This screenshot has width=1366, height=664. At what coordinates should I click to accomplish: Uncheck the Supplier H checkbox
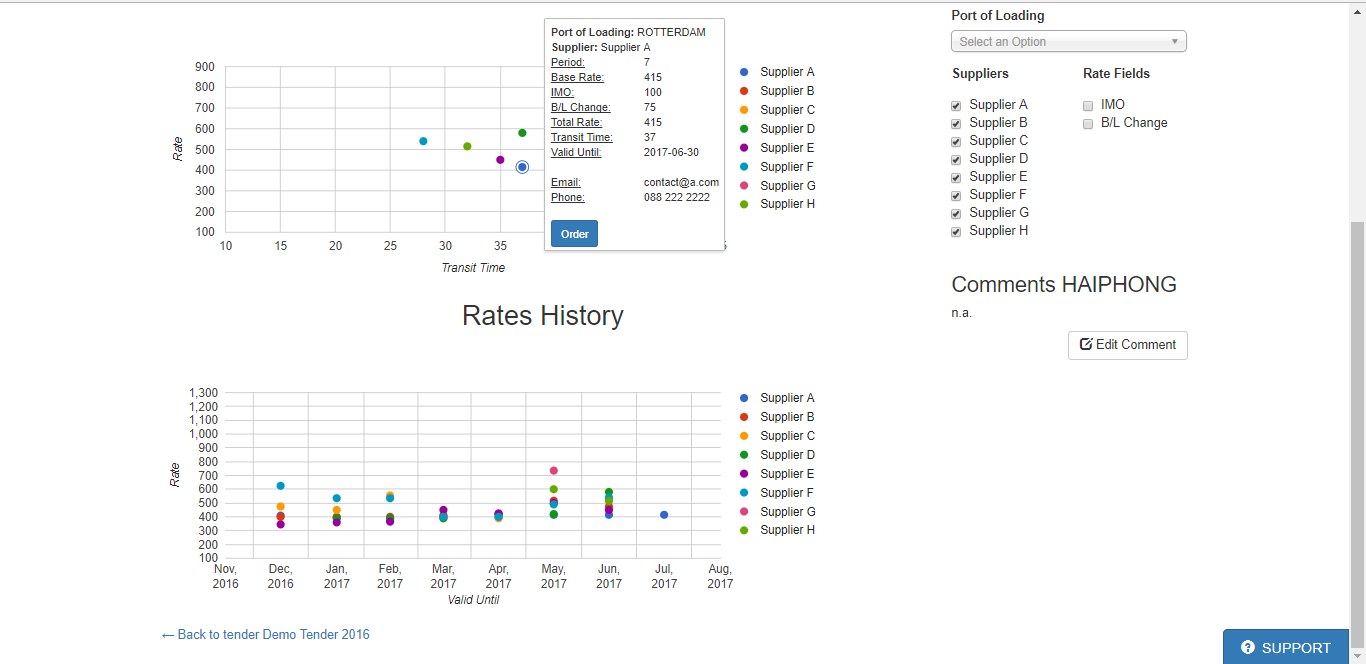(956, 231)
